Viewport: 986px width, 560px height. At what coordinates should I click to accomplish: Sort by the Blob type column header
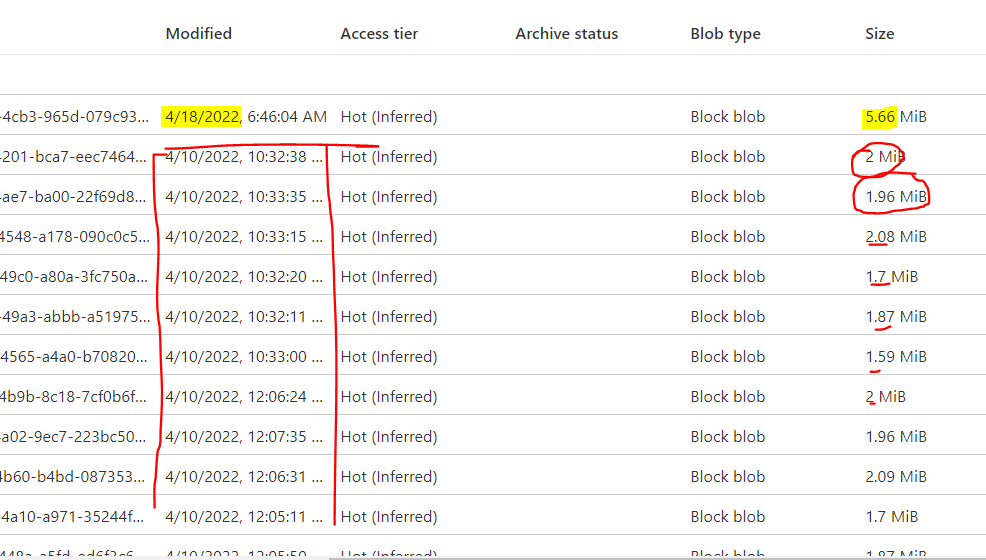pyautogui.click(x=725, y=34)
